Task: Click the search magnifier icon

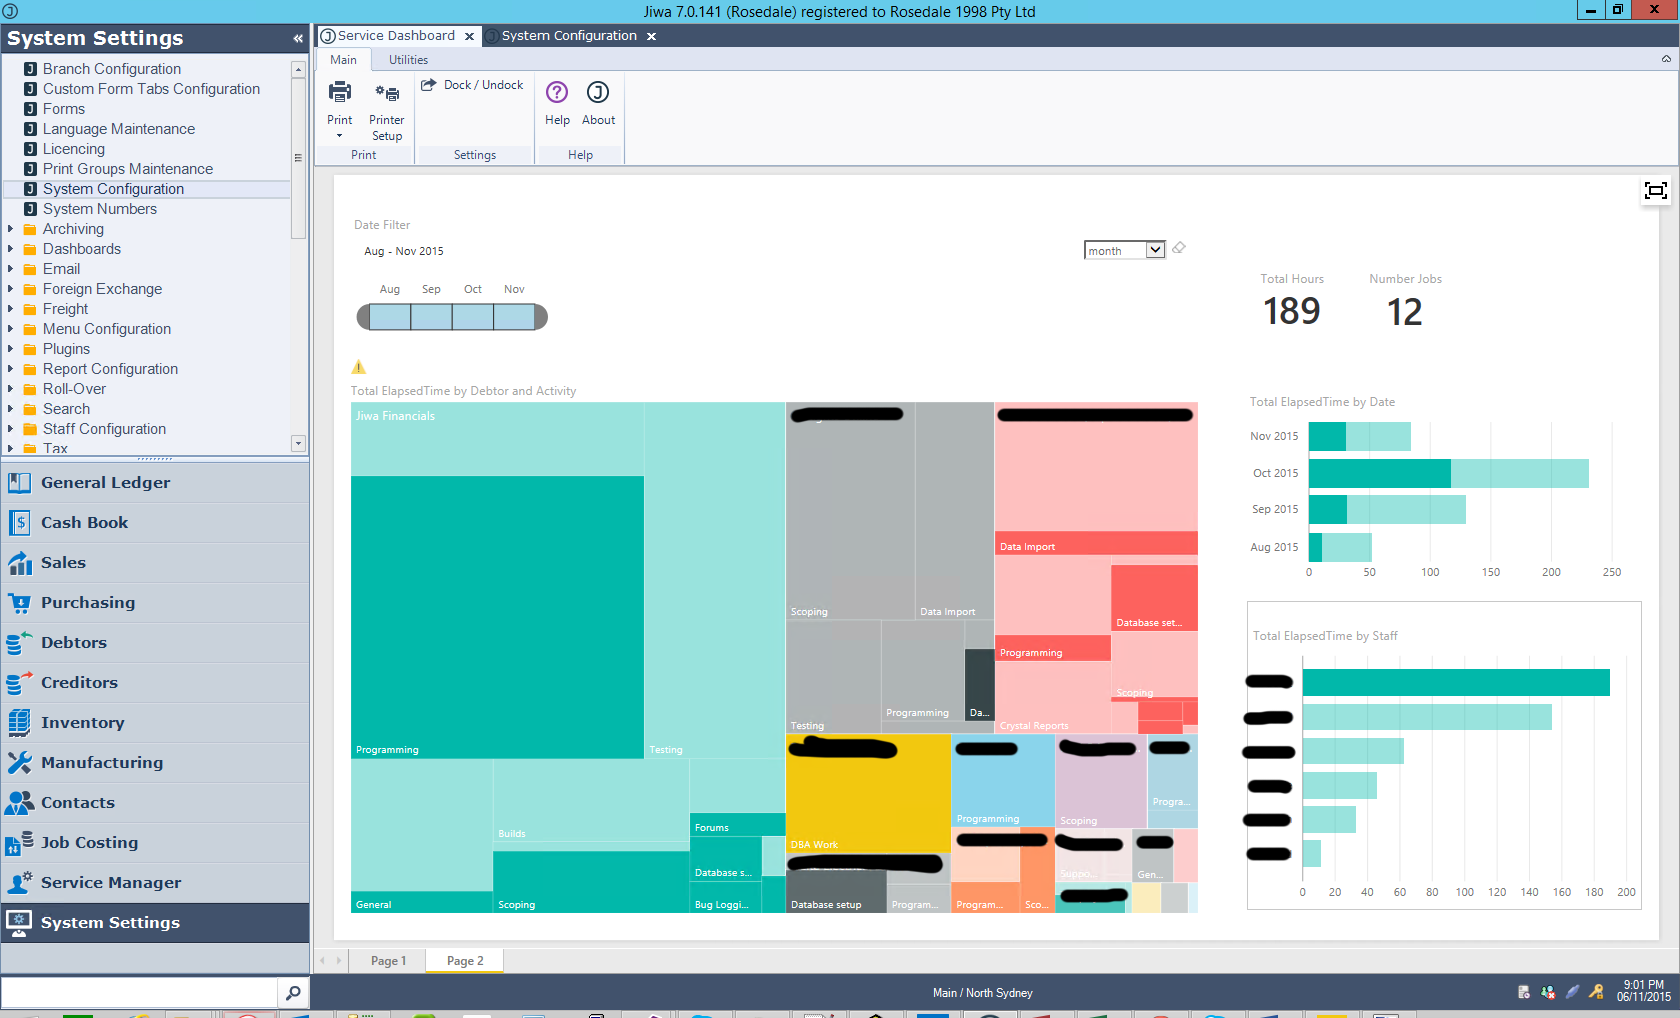Action: pyautogui.click(x=293, y=993)
